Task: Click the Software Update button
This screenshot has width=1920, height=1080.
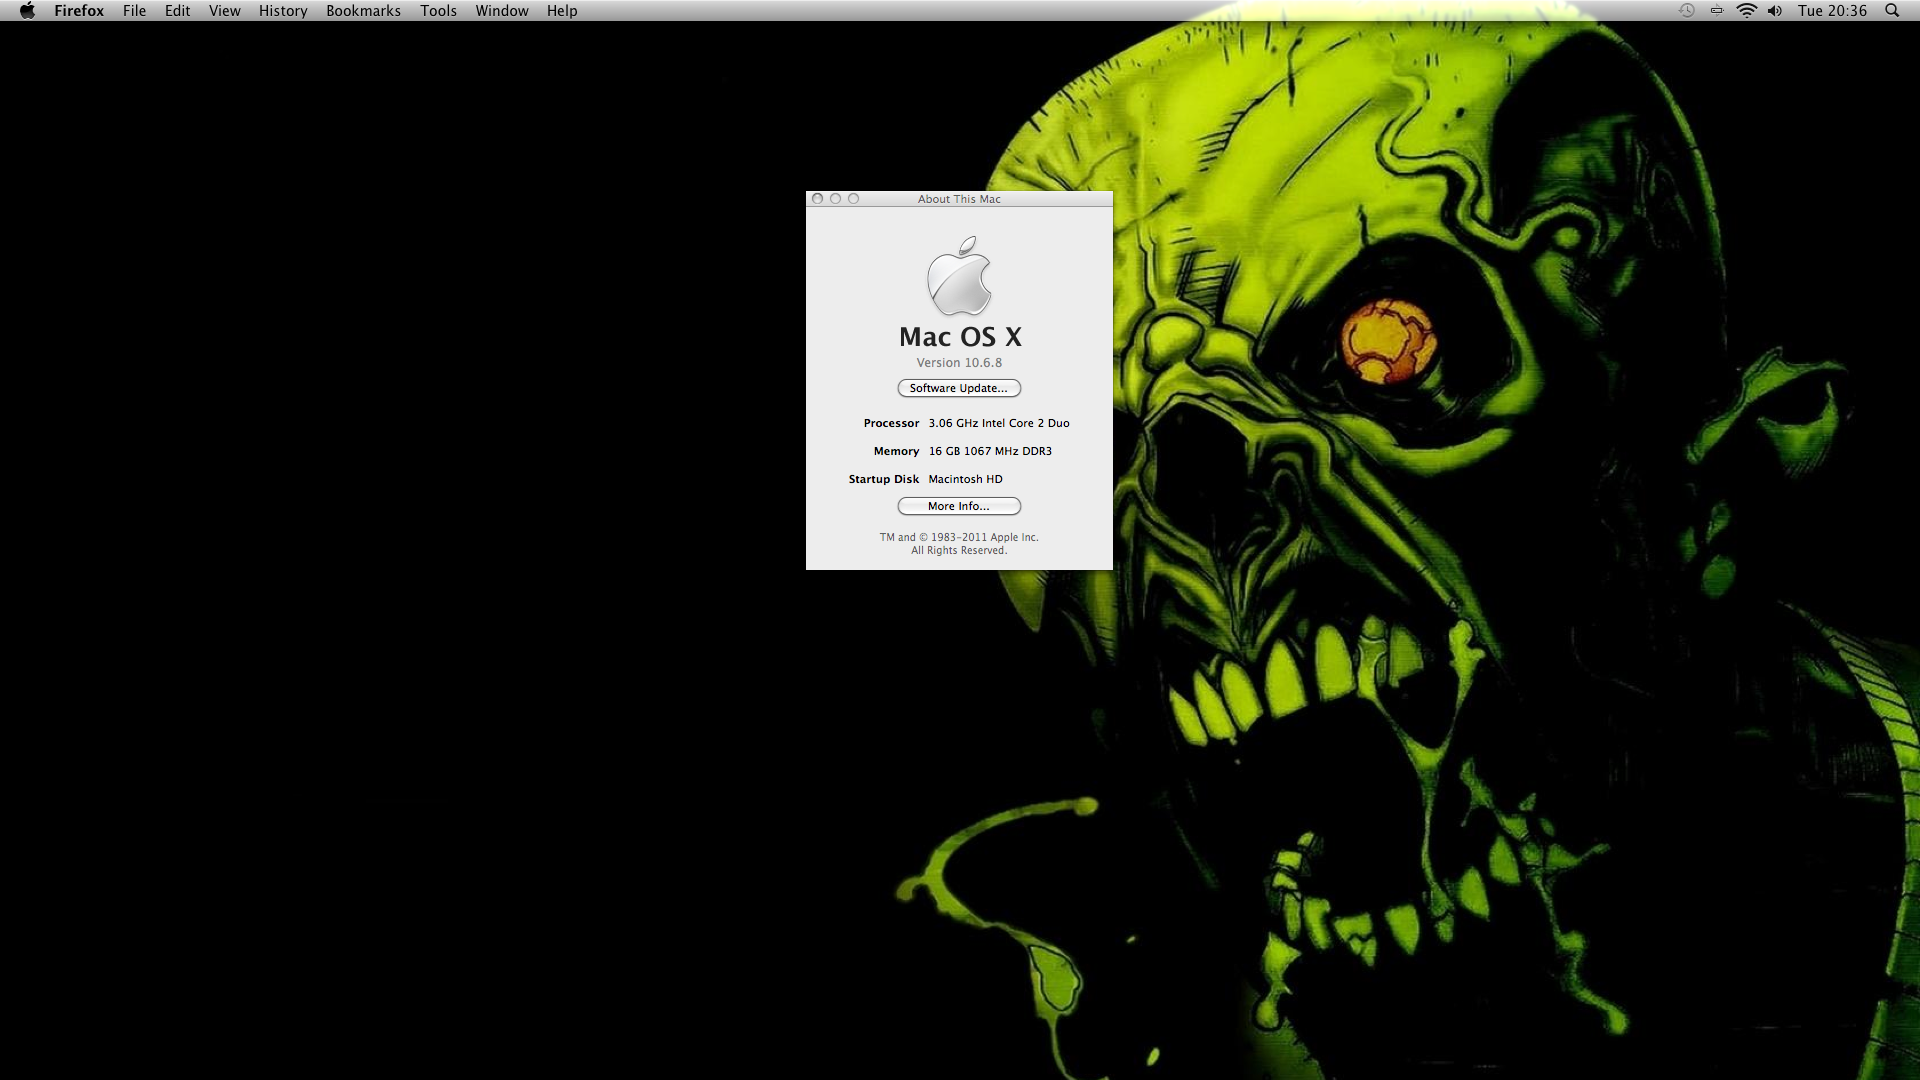Action: pyautogui.click(x=959, y=388)
